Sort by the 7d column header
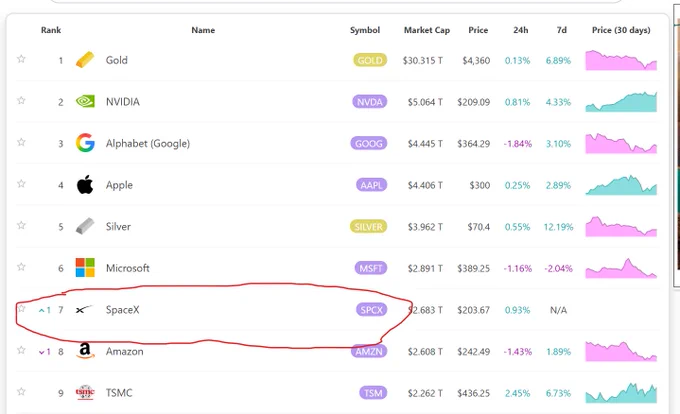This screenshot has width=680, height=414. point(562,30)
